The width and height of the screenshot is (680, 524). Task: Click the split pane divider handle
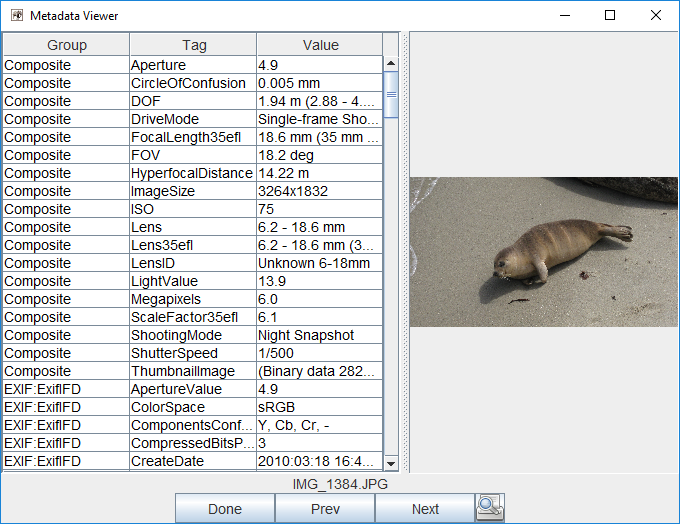pos(405,252)
